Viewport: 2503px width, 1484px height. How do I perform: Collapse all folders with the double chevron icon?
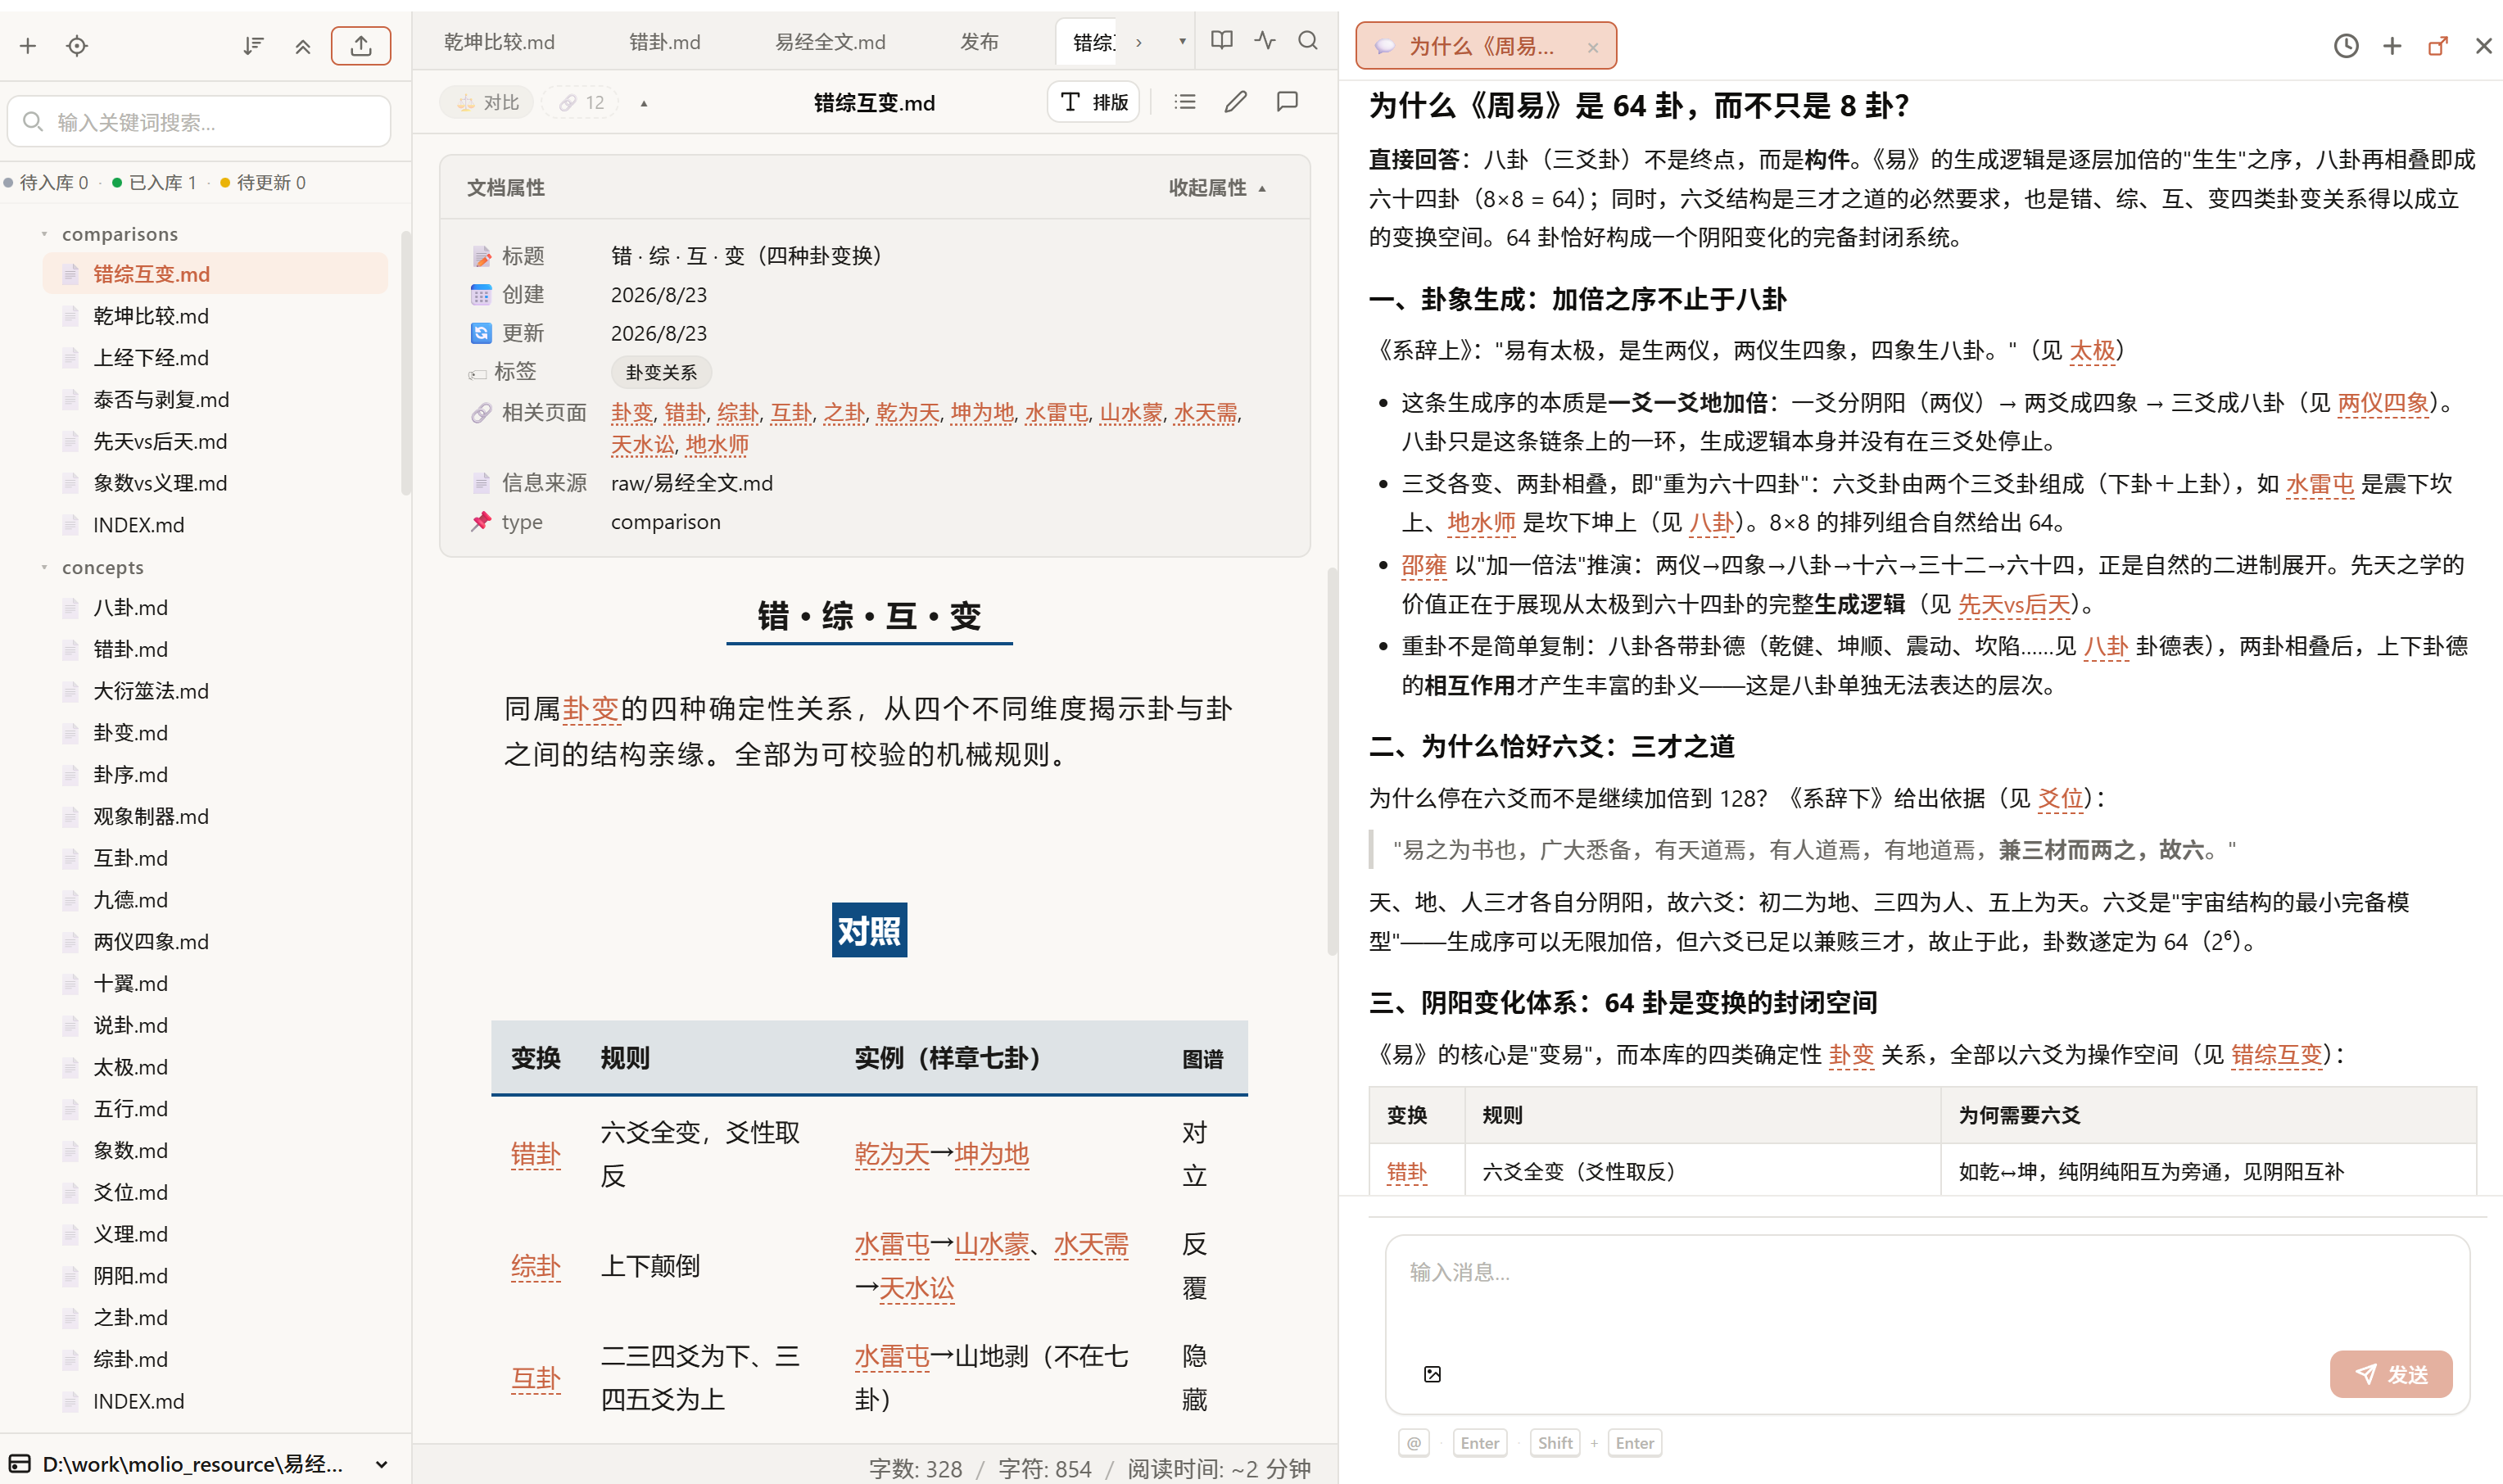[x=303, y=46]
